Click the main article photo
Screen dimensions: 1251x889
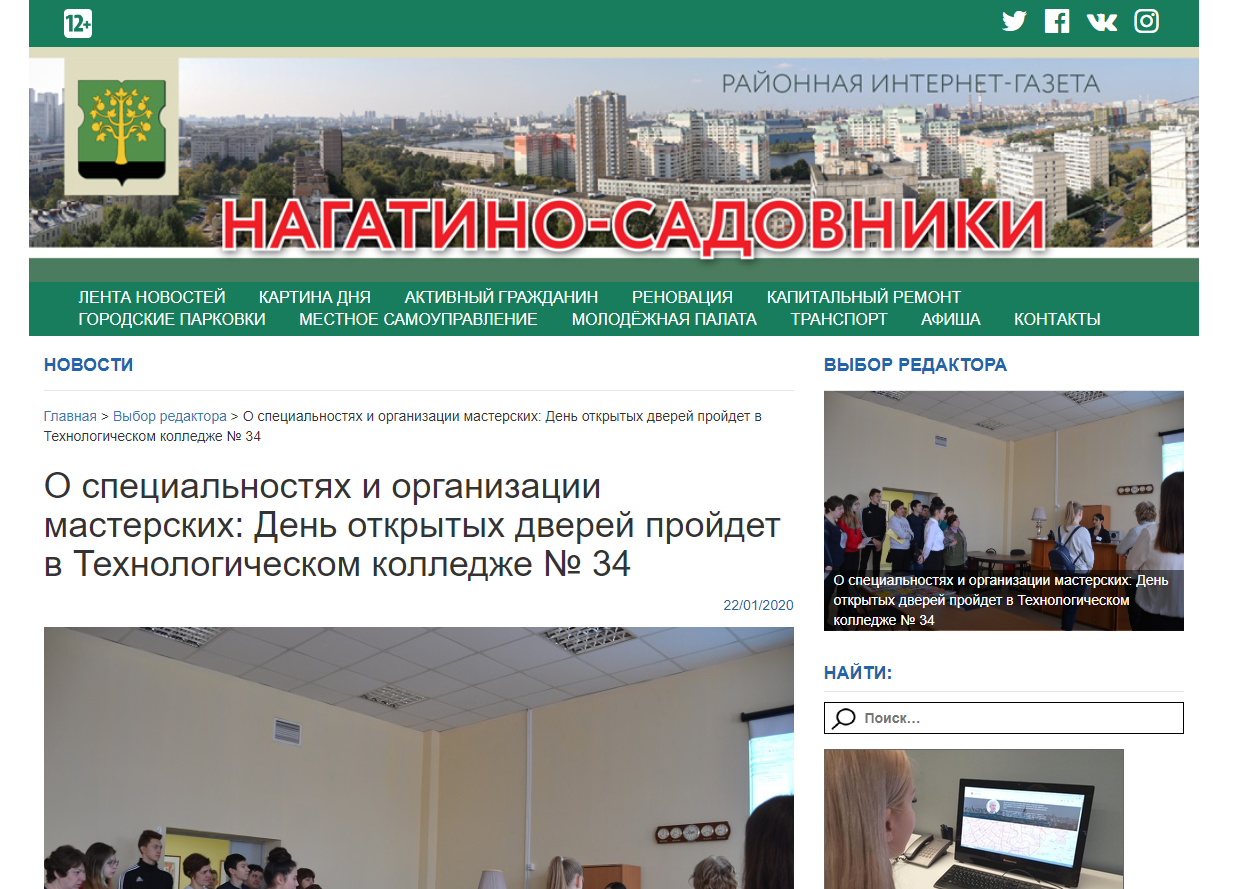[419, 758]
